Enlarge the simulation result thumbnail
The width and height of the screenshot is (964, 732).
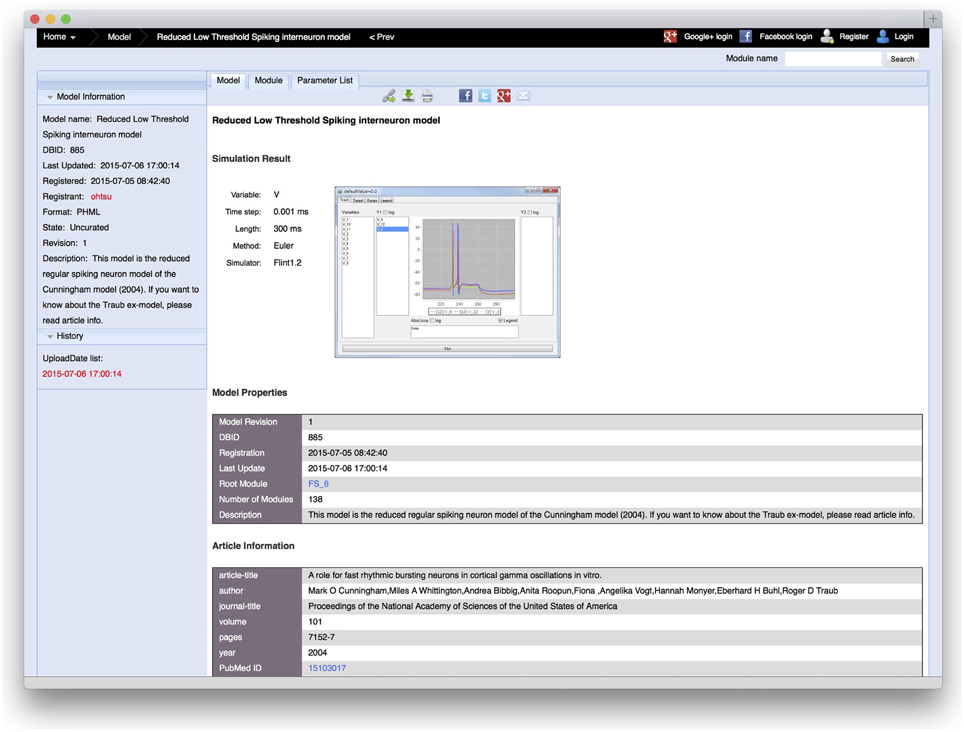tap(448, 272)
